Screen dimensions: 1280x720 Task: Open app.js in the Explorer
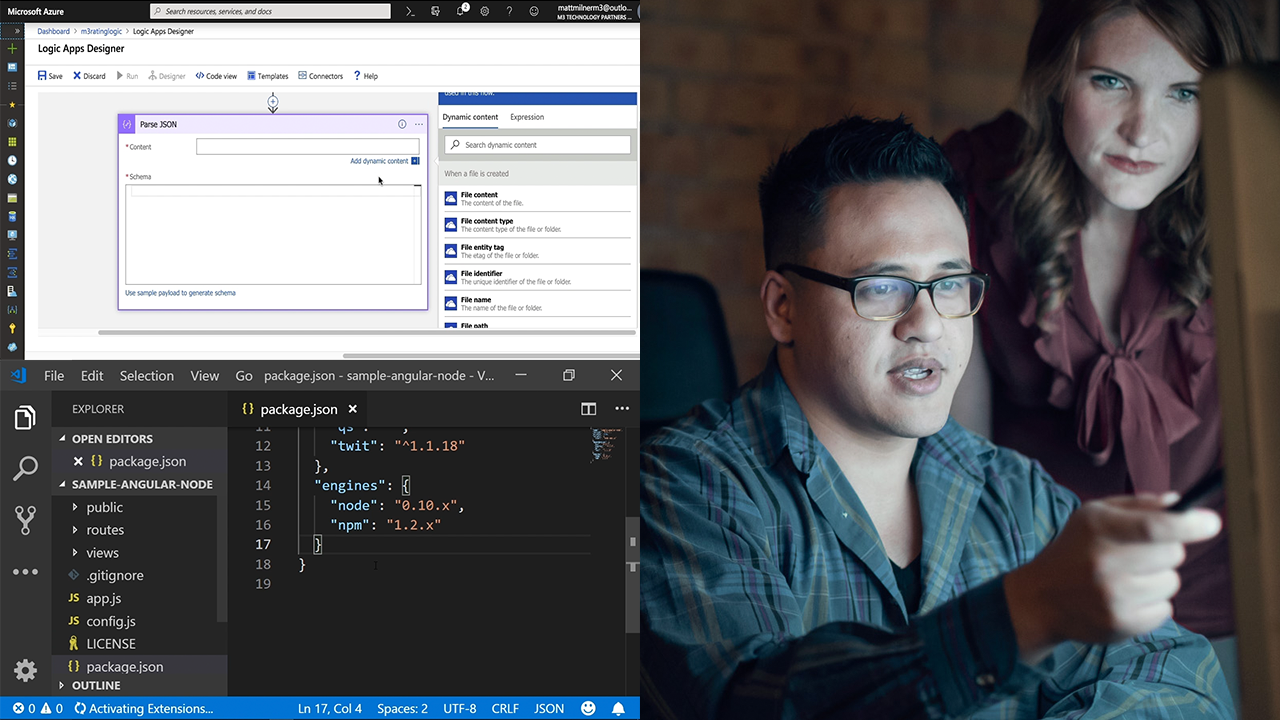click(x=103, y=598)
